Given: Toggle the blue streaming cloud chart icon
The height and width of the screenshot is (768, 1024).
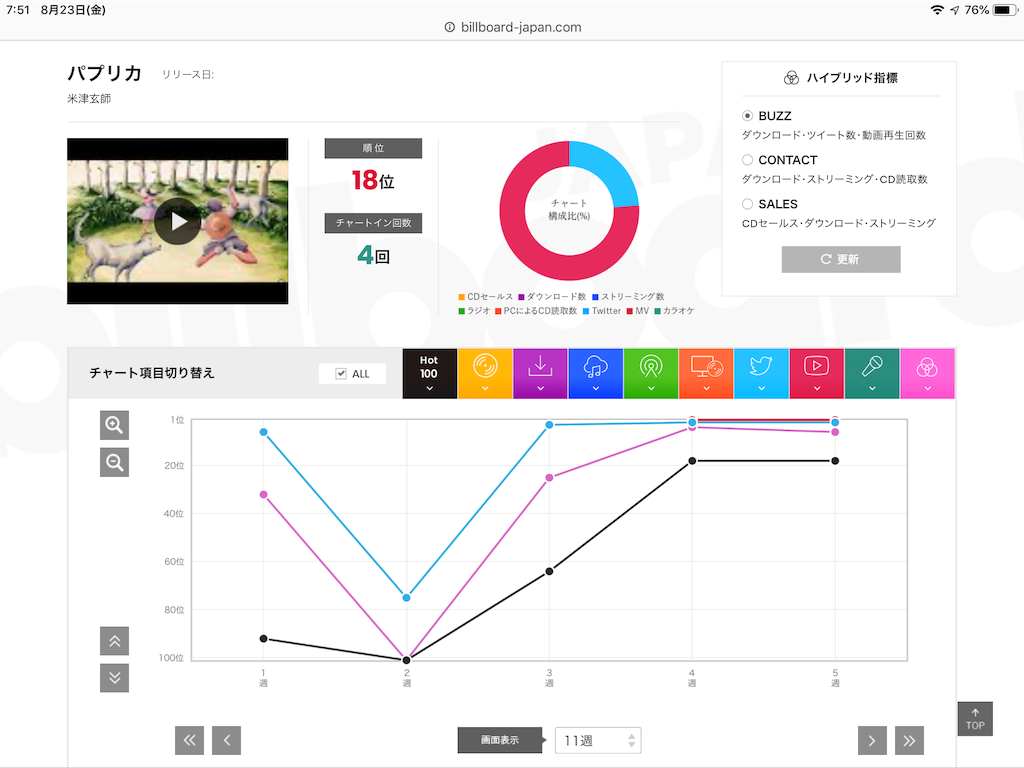Looking at the screenshot, I should [x=596, y=374].
